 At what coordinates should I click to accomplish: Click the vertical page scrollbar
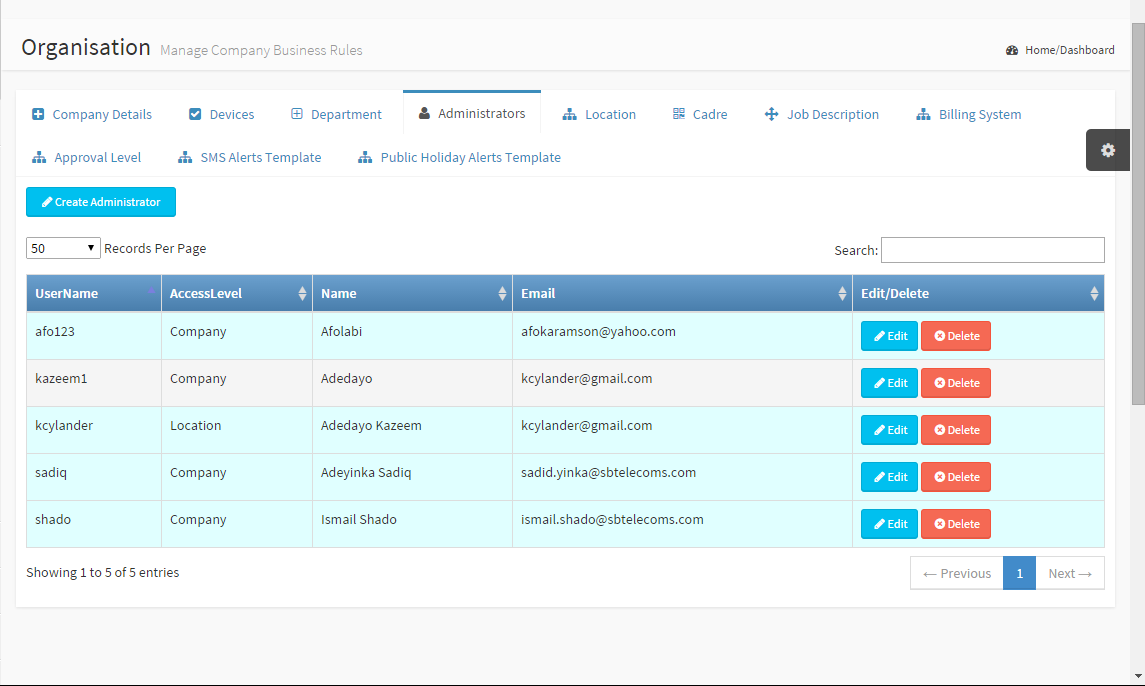point(1137,210)
